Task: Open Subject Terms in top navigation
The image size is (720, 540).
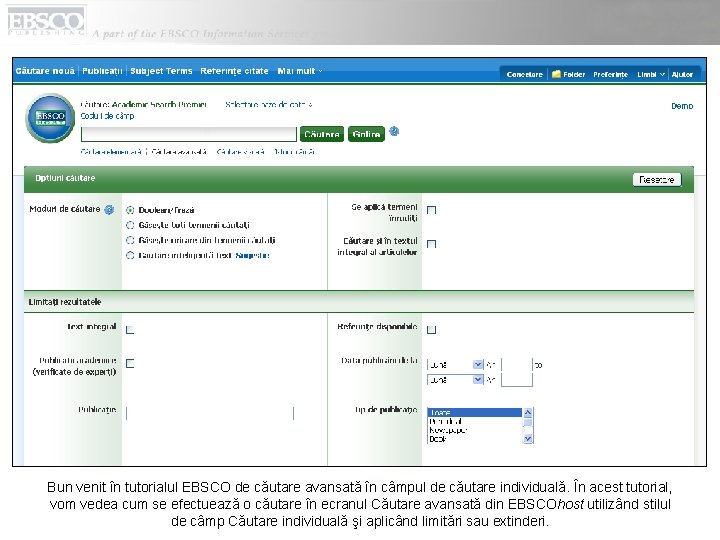Action: tap(161, 71)
